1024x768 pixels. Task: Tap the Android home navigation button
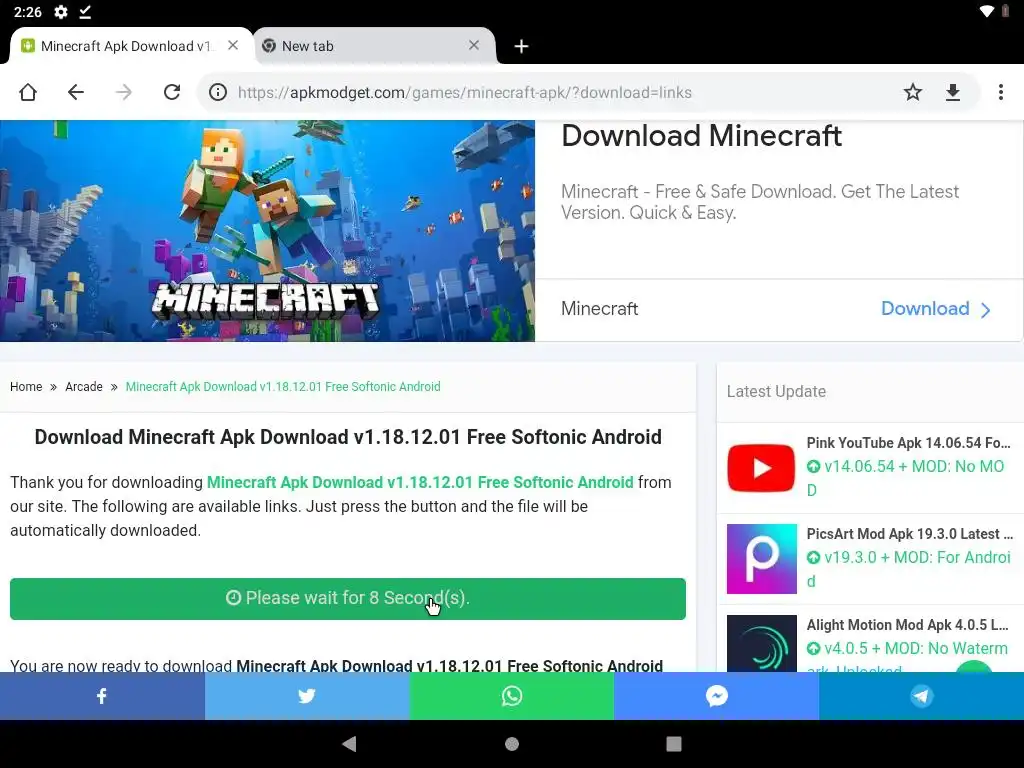[x=512, y=744]
